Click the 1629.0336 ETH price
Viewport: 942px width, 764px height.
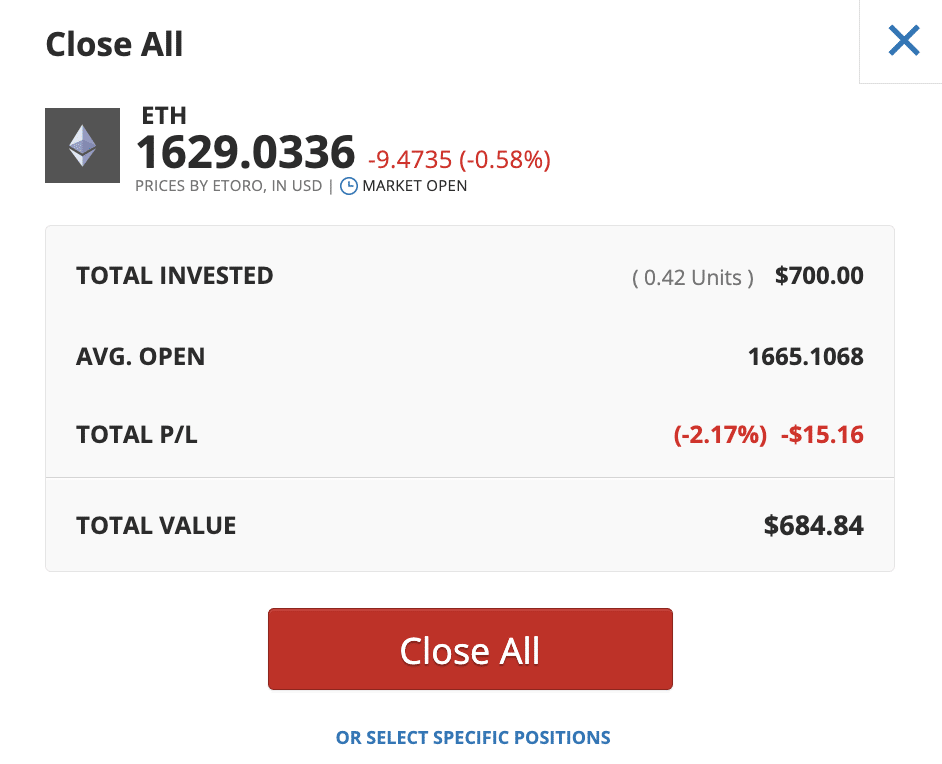pos(246,152)
